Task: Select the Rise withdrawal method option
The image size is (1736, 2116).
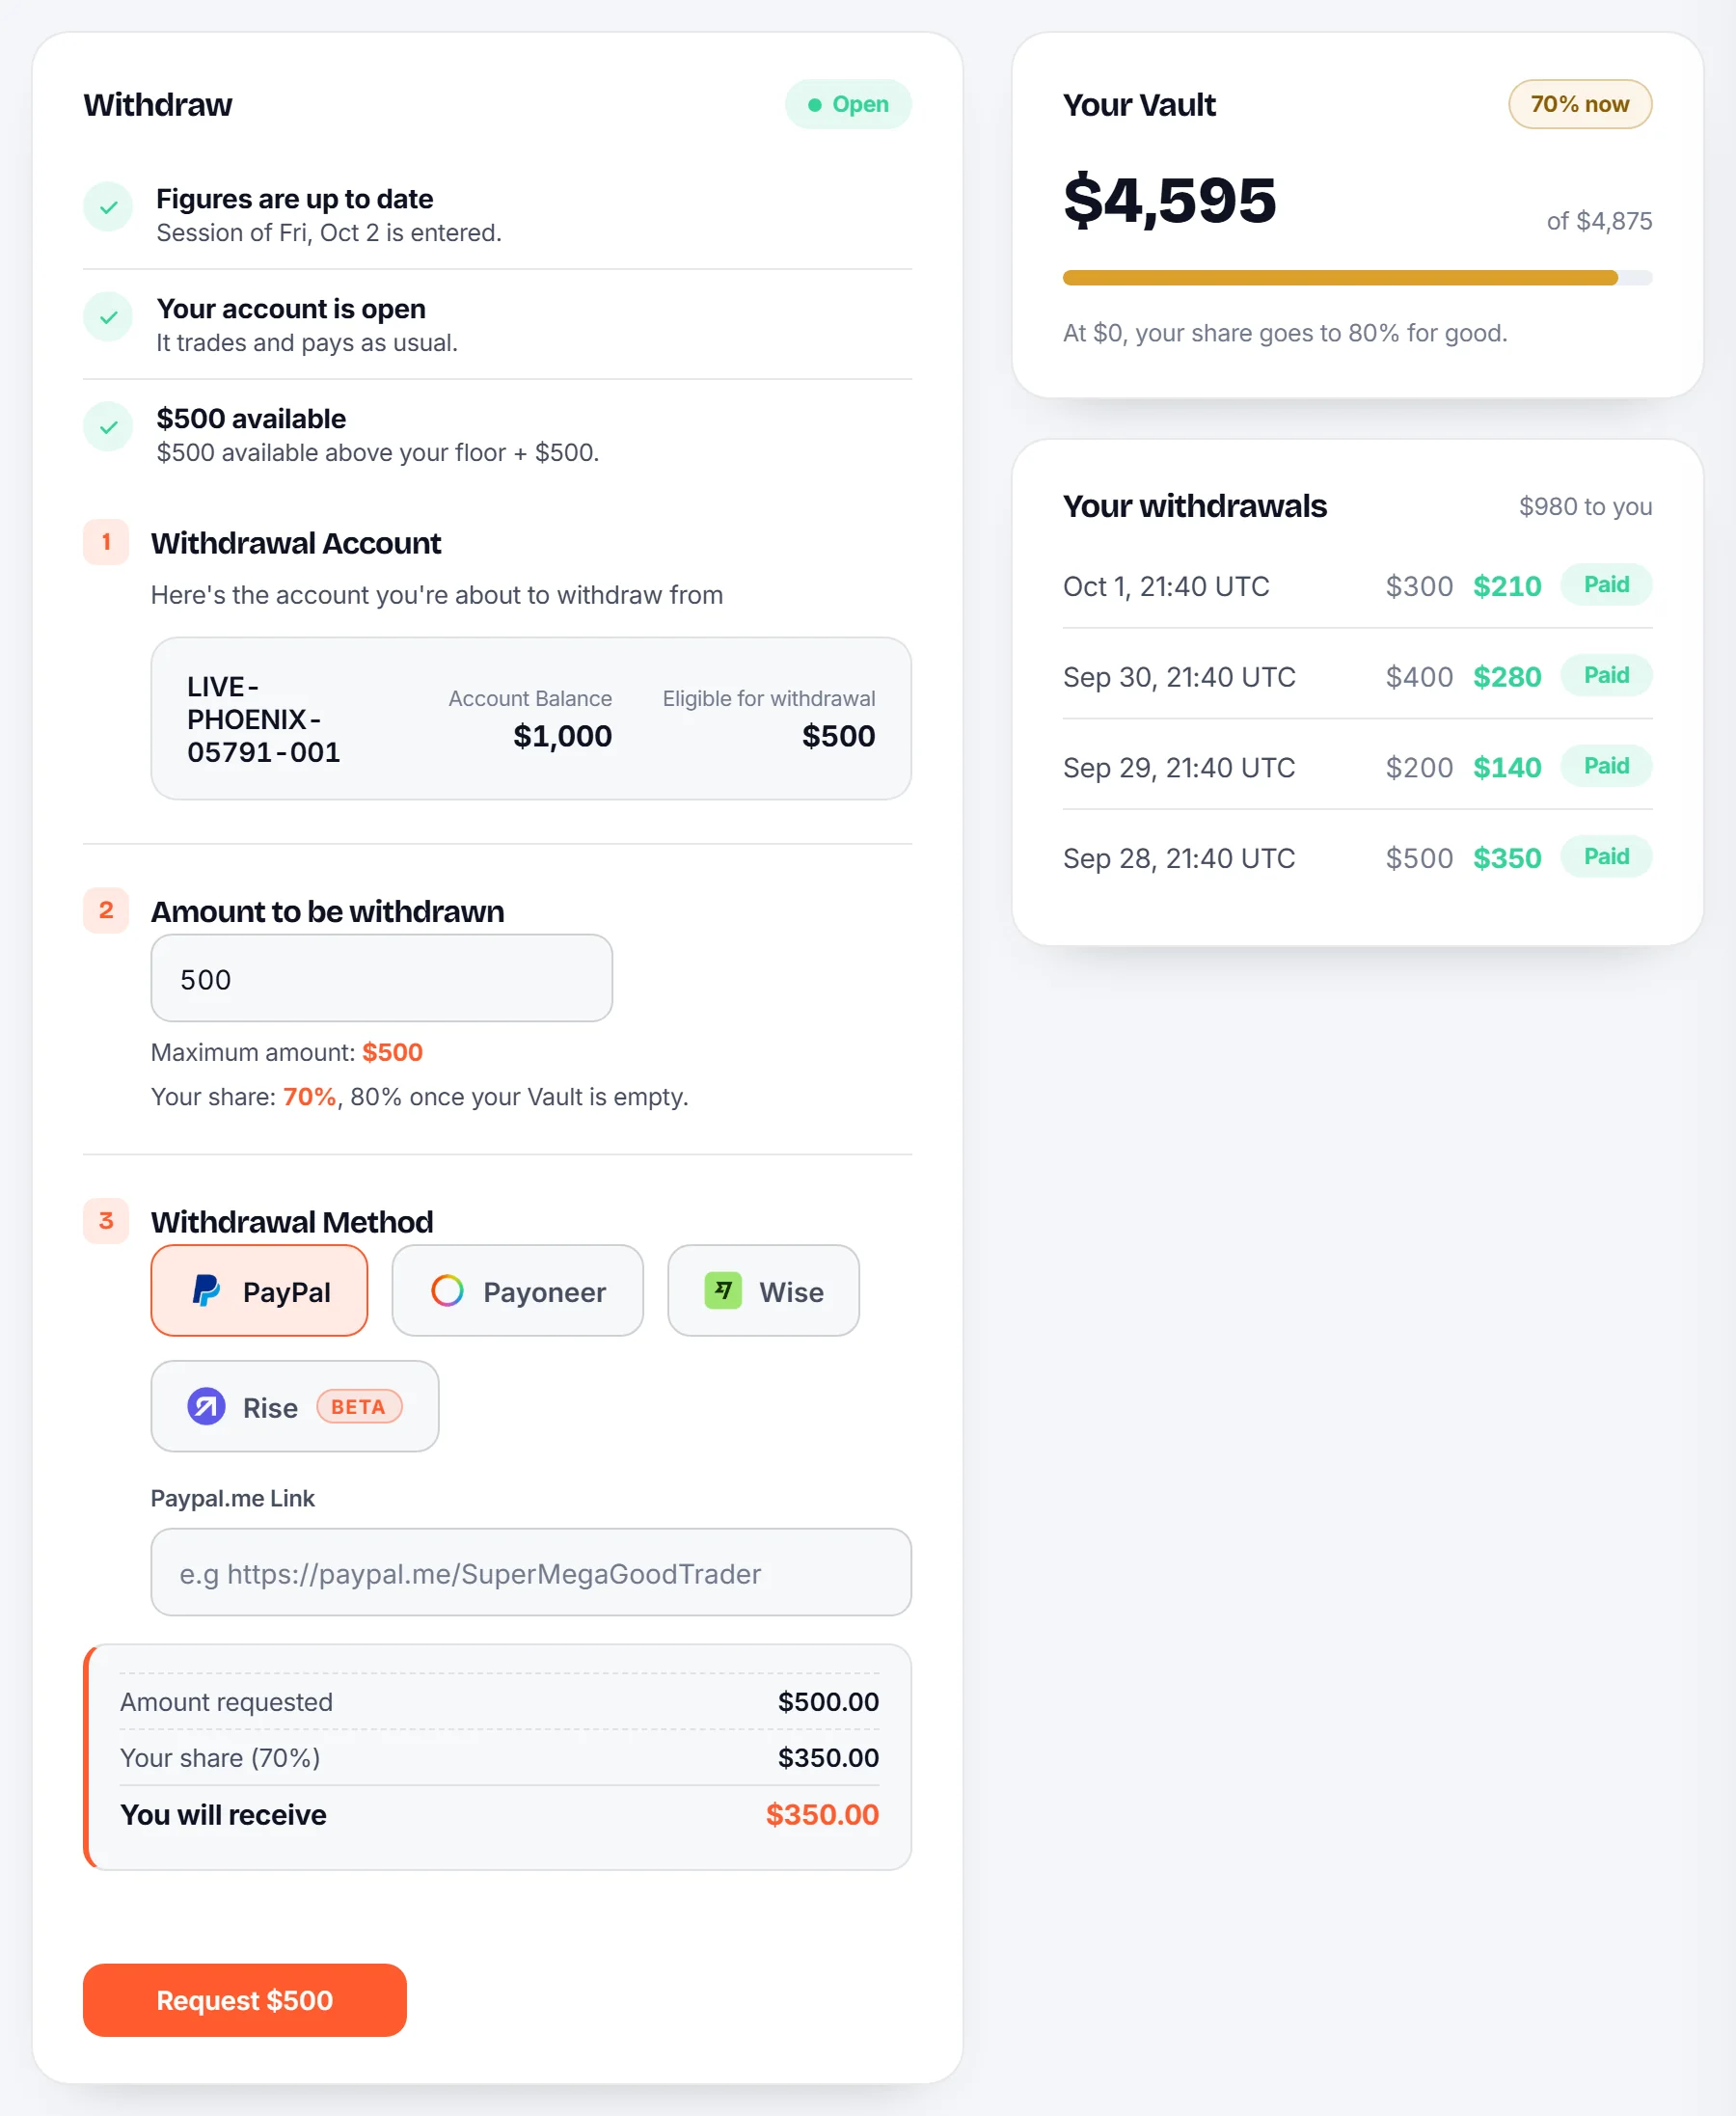Action: click(x=295, y=1406)
